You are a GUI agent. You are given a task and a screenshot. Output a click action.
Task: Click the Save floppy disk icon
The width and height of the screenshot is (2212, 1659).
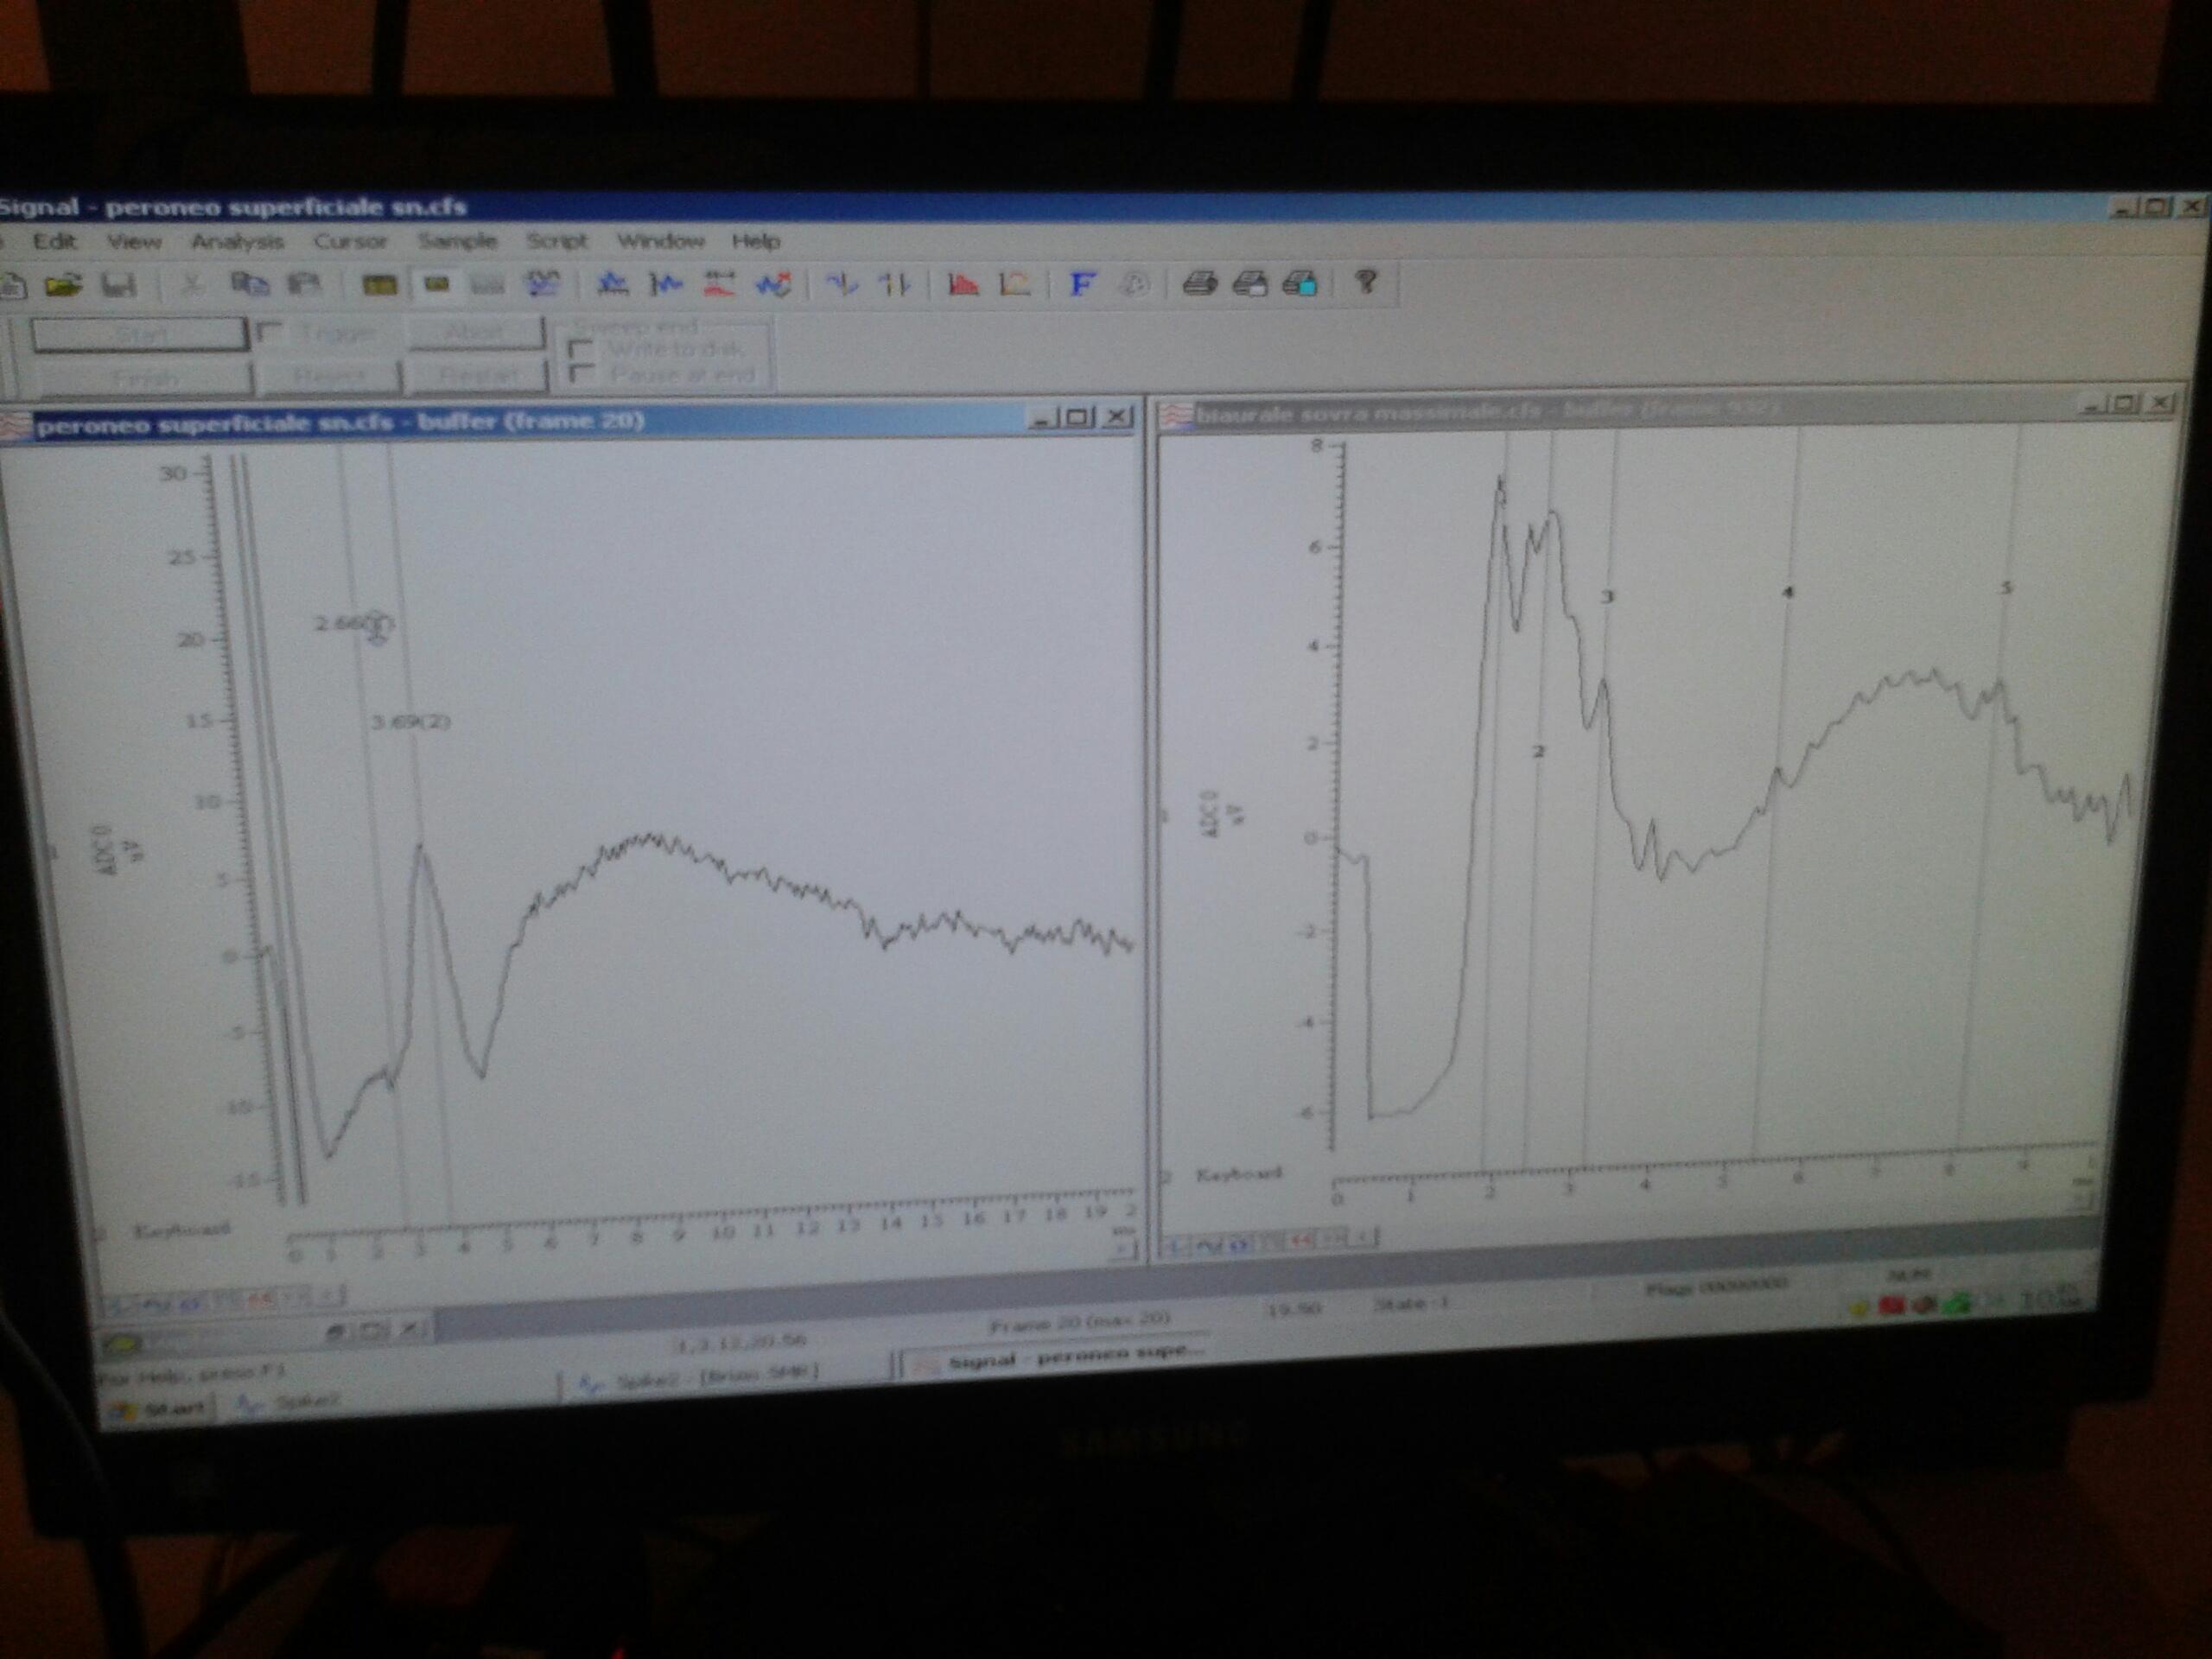118,286
